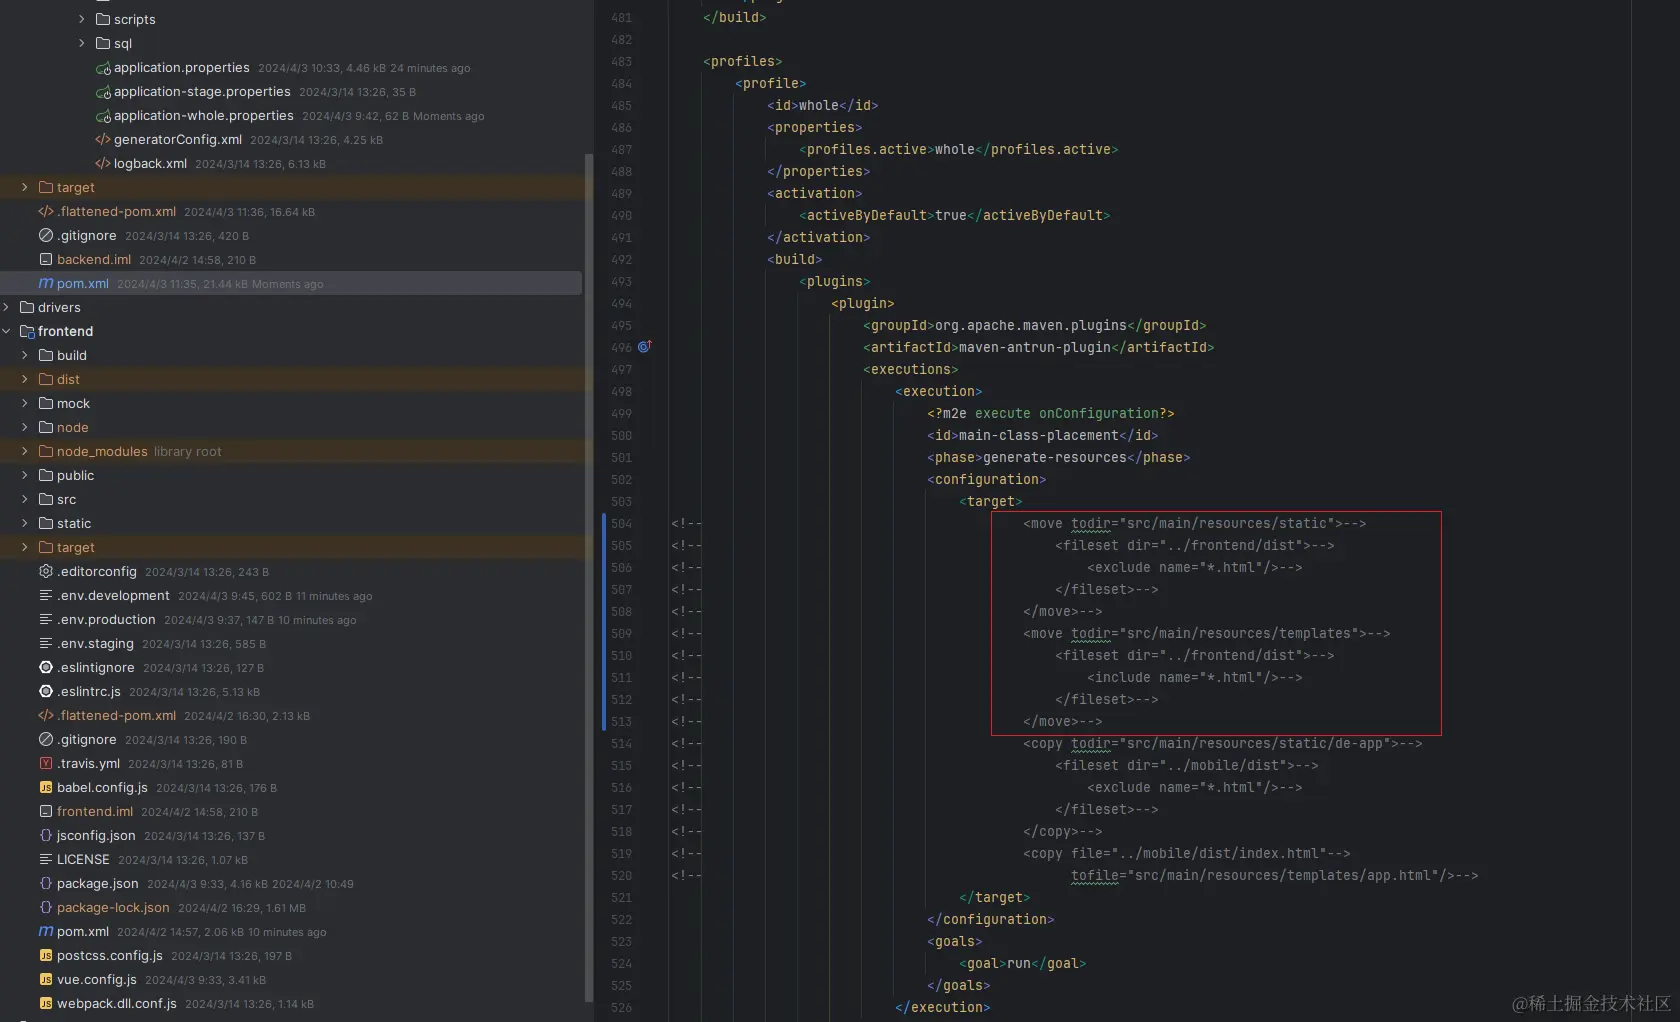The image size is (1680, 1022).
Task: Click the text generate-resources in the editor
Action: [x=1055, y=458]
